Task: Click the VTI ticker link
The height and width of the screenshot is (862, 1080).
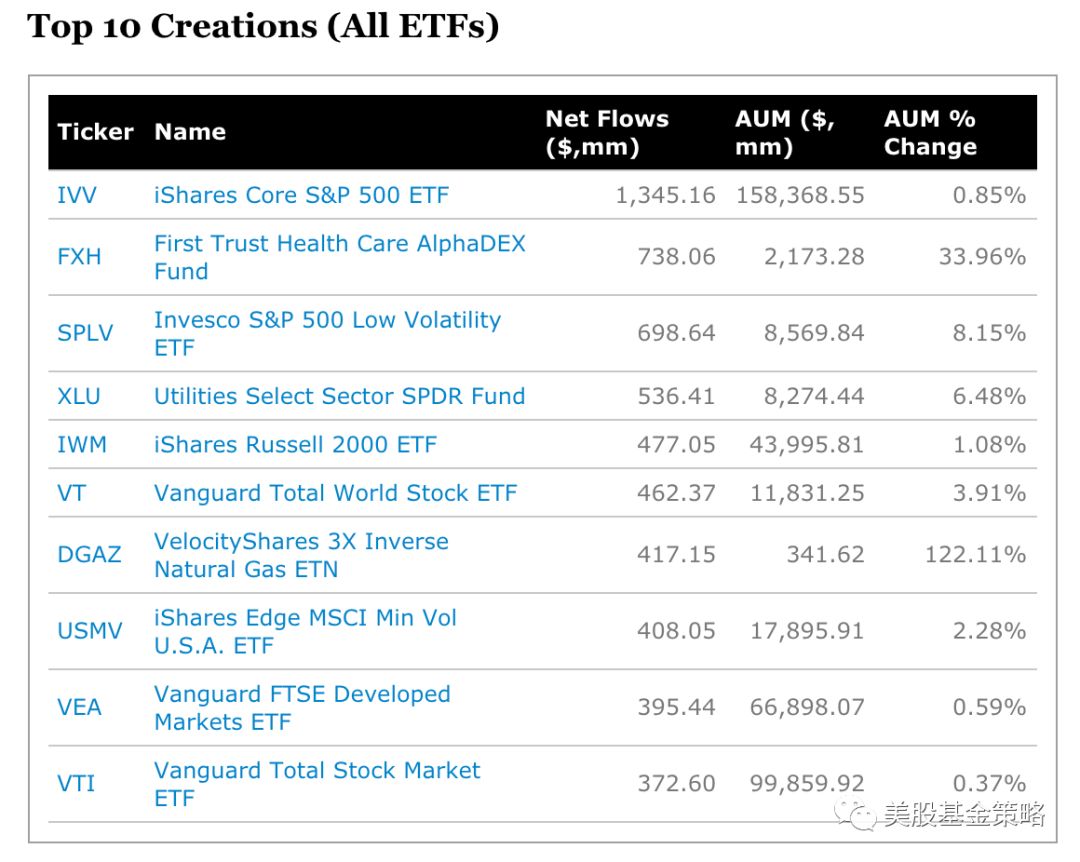Action: (76, 783)
